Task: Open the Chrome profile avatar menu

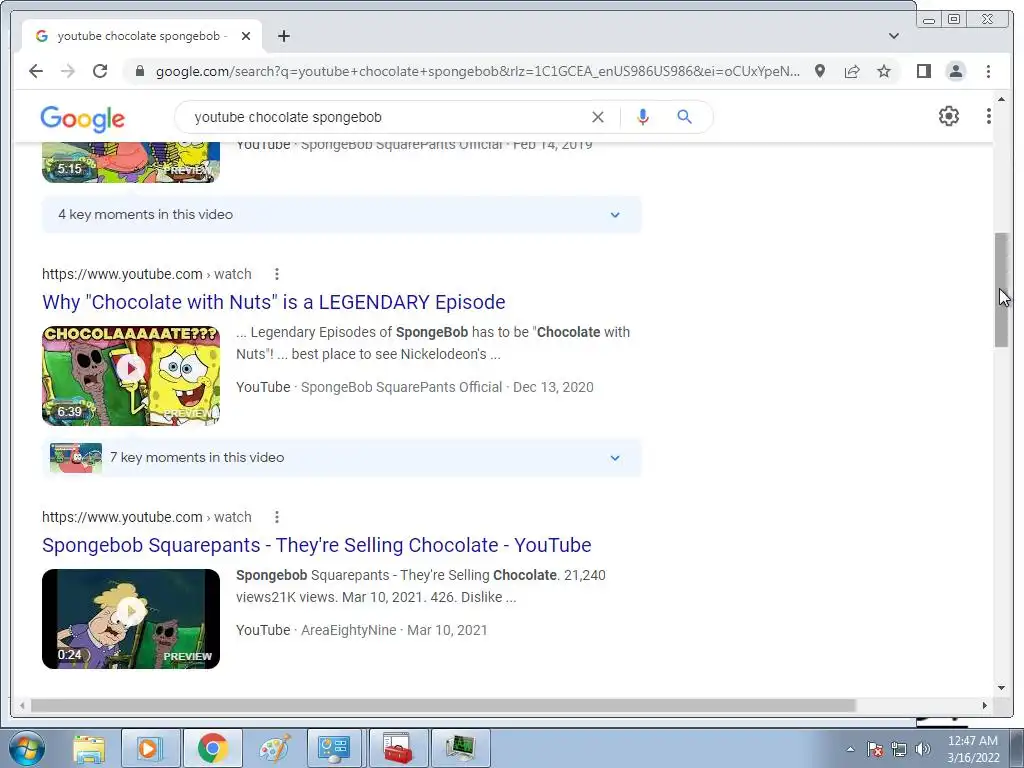Action: (x=955, y=71)
